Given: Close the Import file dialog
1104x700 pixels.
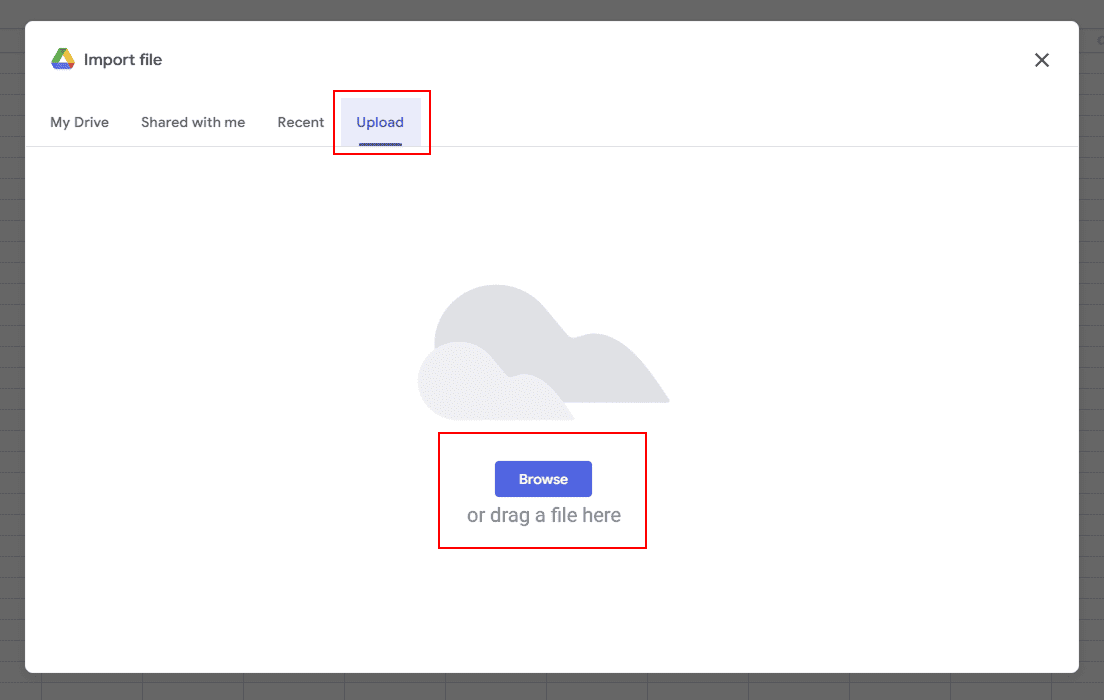Looking at the screenshot, I should coord(1041,60).
